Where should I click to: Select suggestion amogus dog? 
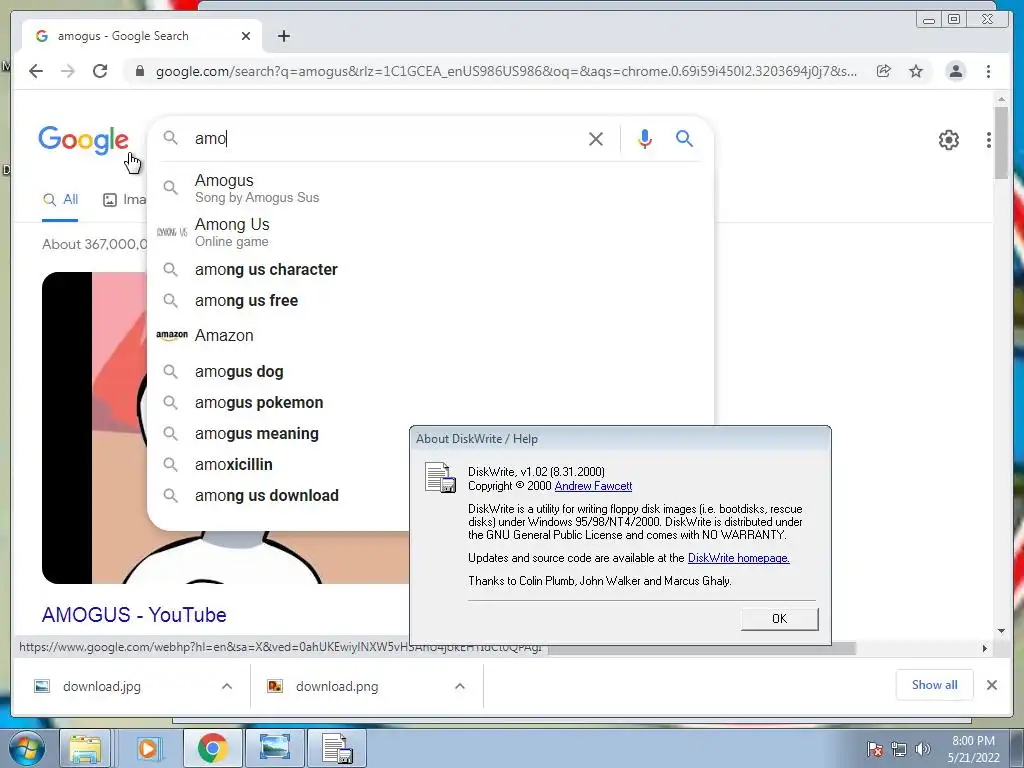coord(431,372)
